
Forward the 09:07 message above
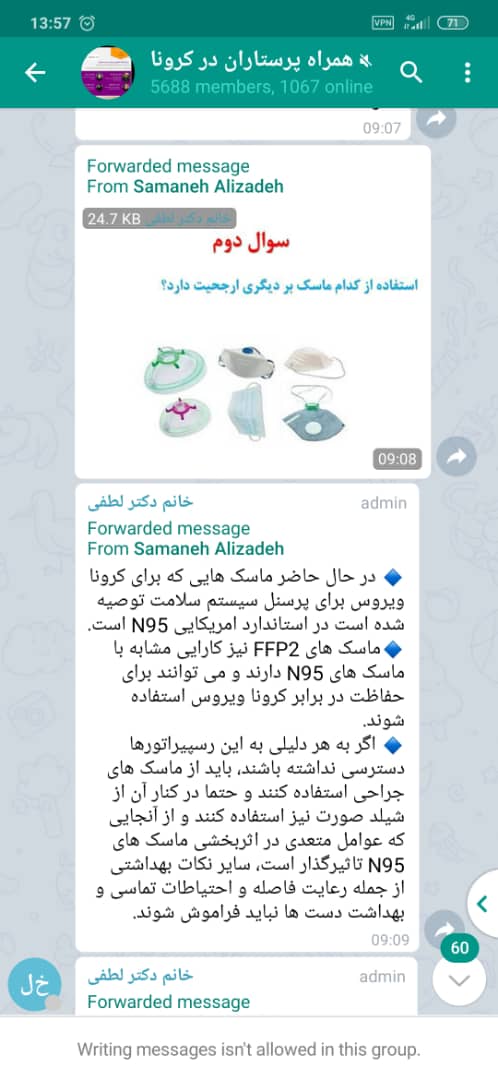tap(439, 121)
